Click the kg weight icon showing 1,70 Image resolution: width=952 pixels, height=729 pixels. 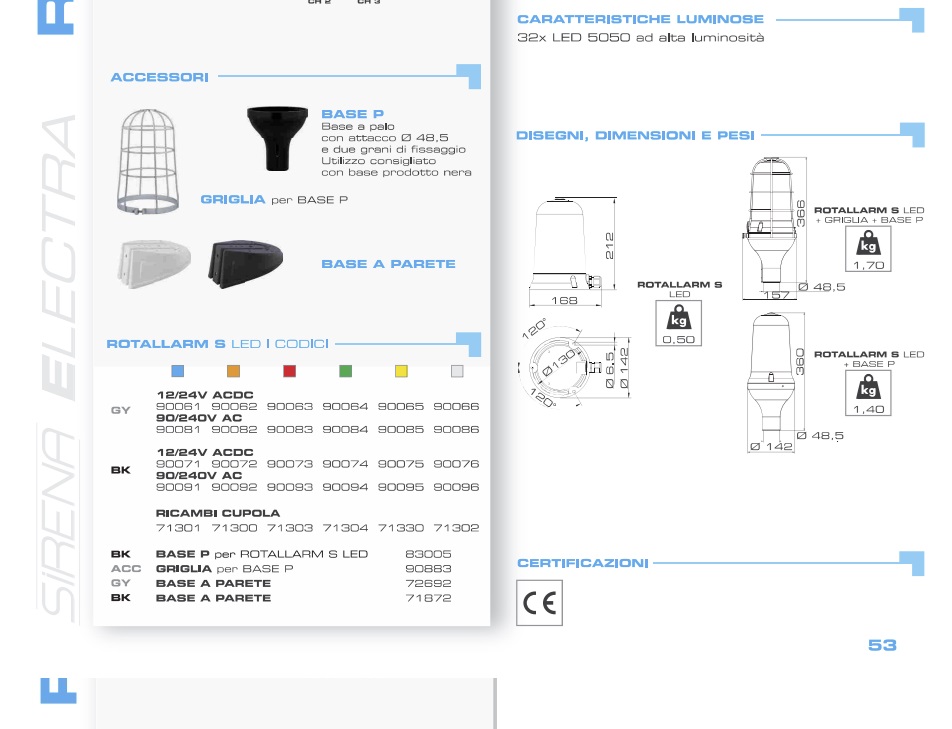pyautogui.click(x=868, y=249)
